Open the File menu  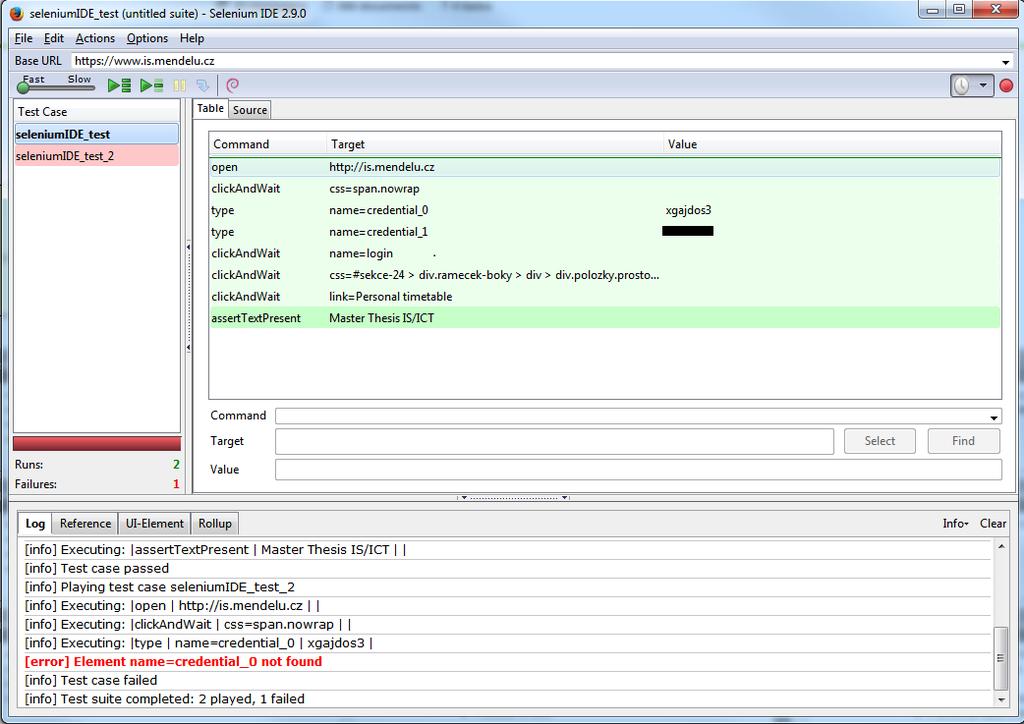[24, 39]
